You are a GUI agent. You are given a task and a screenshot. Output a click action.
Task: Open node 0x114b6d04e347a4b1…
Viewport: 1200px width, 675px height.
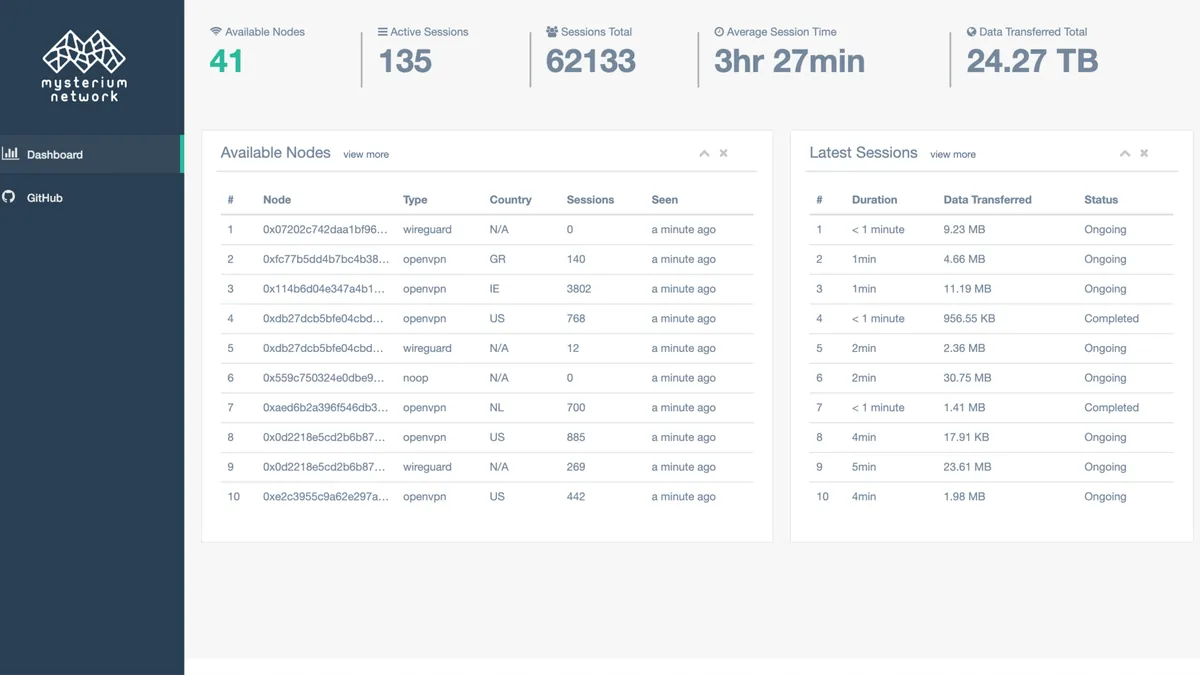(x=324, y=289)
